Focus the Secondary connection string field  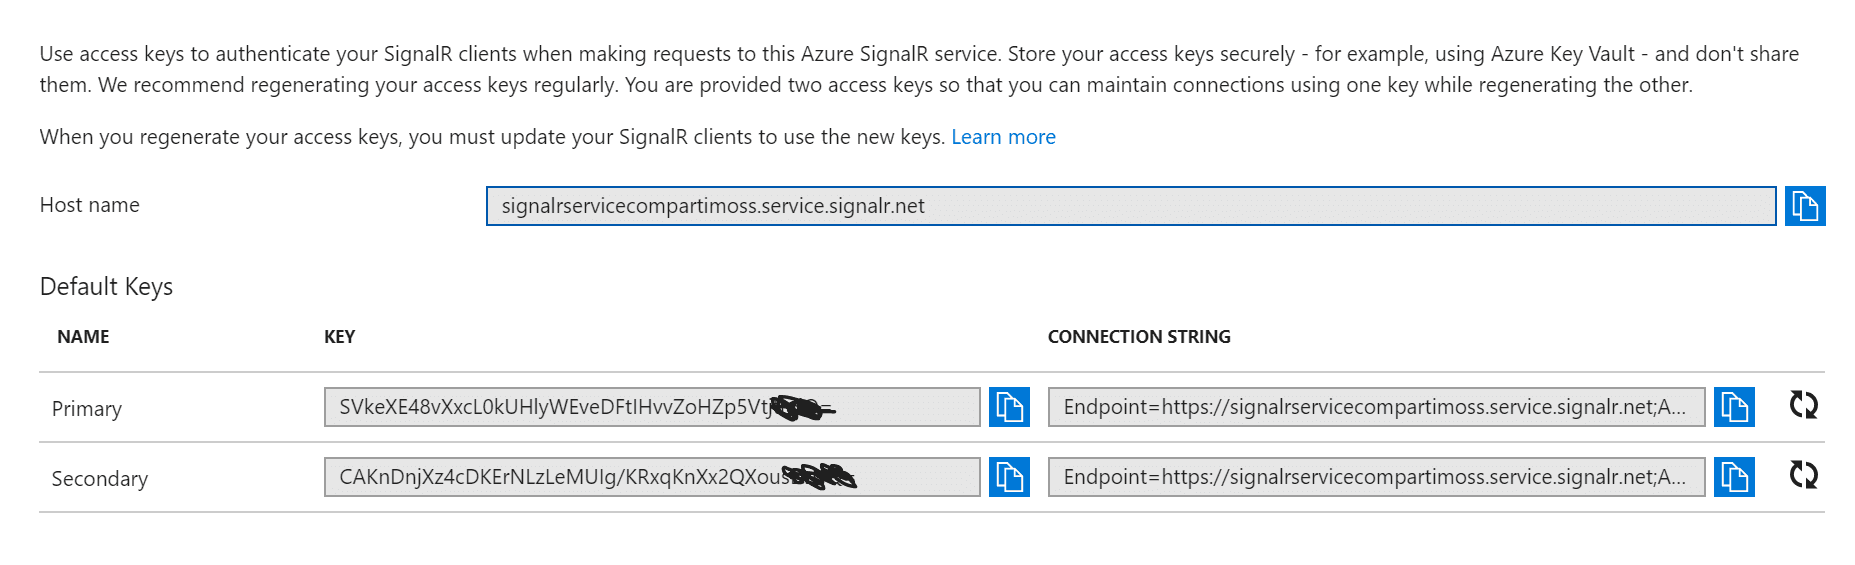[x=1377, y=477]
